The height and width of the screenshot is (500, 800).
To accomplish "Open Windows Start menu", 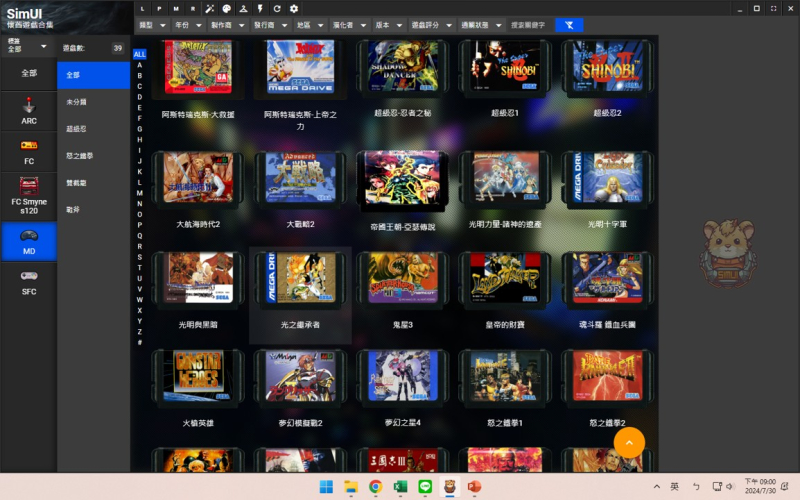I will pyautogui.click(x=326, y=487).
